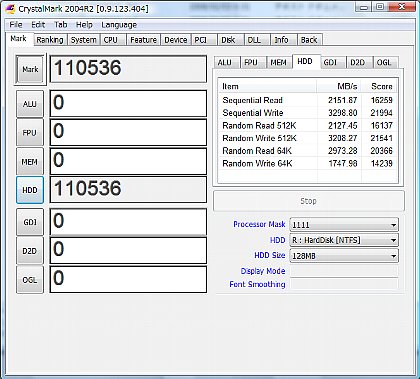Click the Display Mode field
The width and height of the screenshot is (420, 379).
344,271
